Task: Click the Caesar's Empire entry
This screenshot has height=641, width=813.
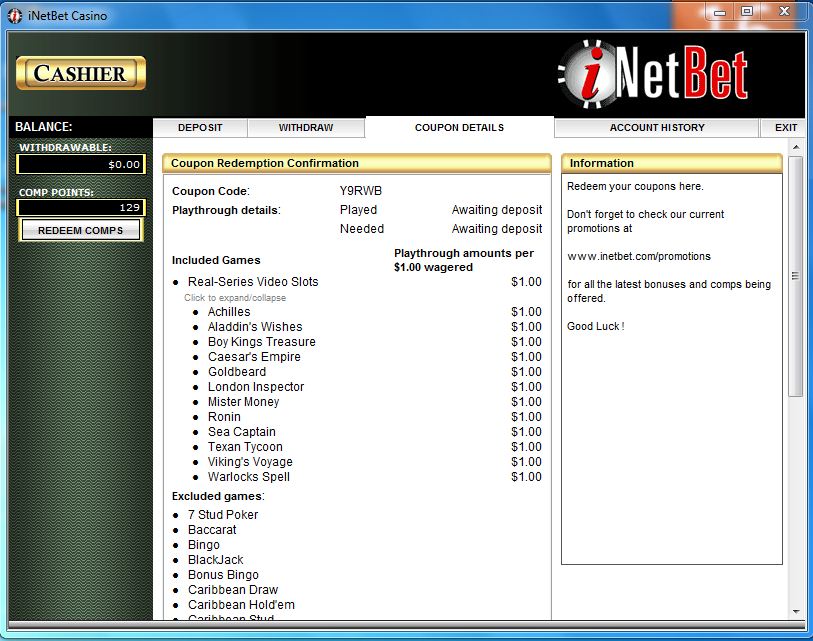Action: click(x=254, y=357)
